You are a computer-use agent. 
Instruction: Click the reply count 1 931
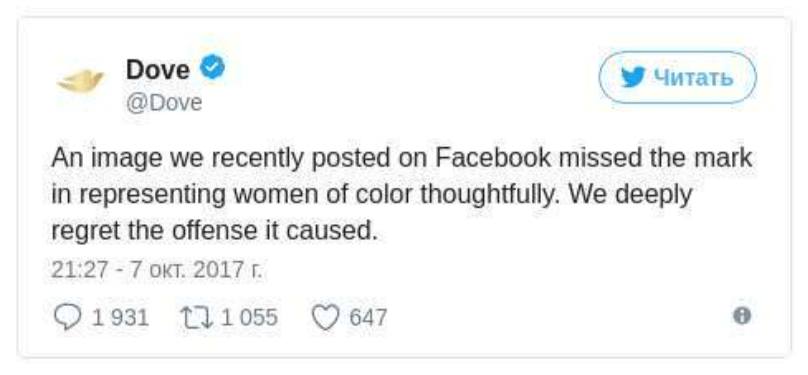pyautogui.click(x=120, y=317)
